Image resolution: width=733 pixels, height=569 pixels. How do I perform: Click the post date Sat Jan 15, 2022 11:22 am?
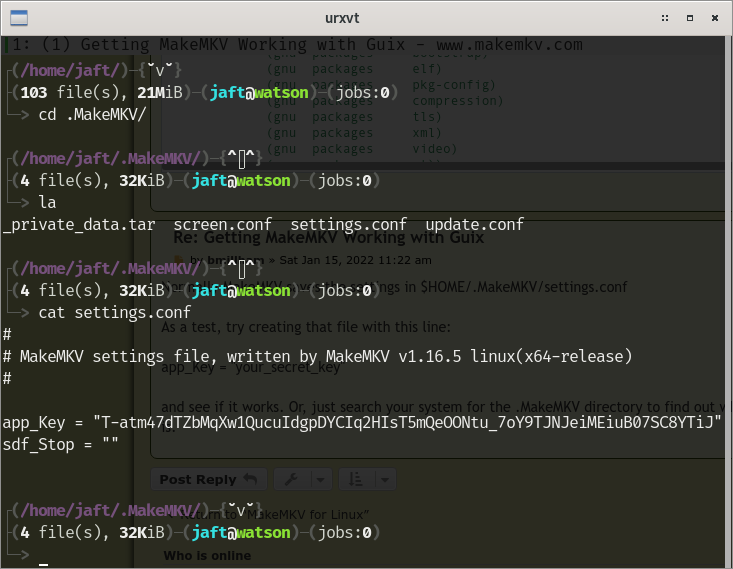click(355, 260)
